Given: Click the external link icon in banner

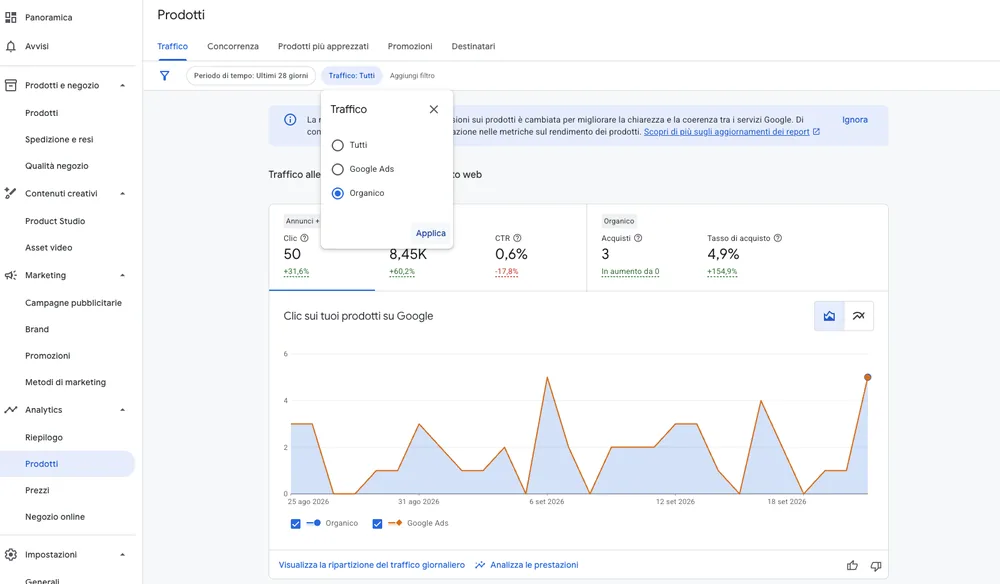Looking at the screenshot, I should pyautogui.click(x=816, y=131).
